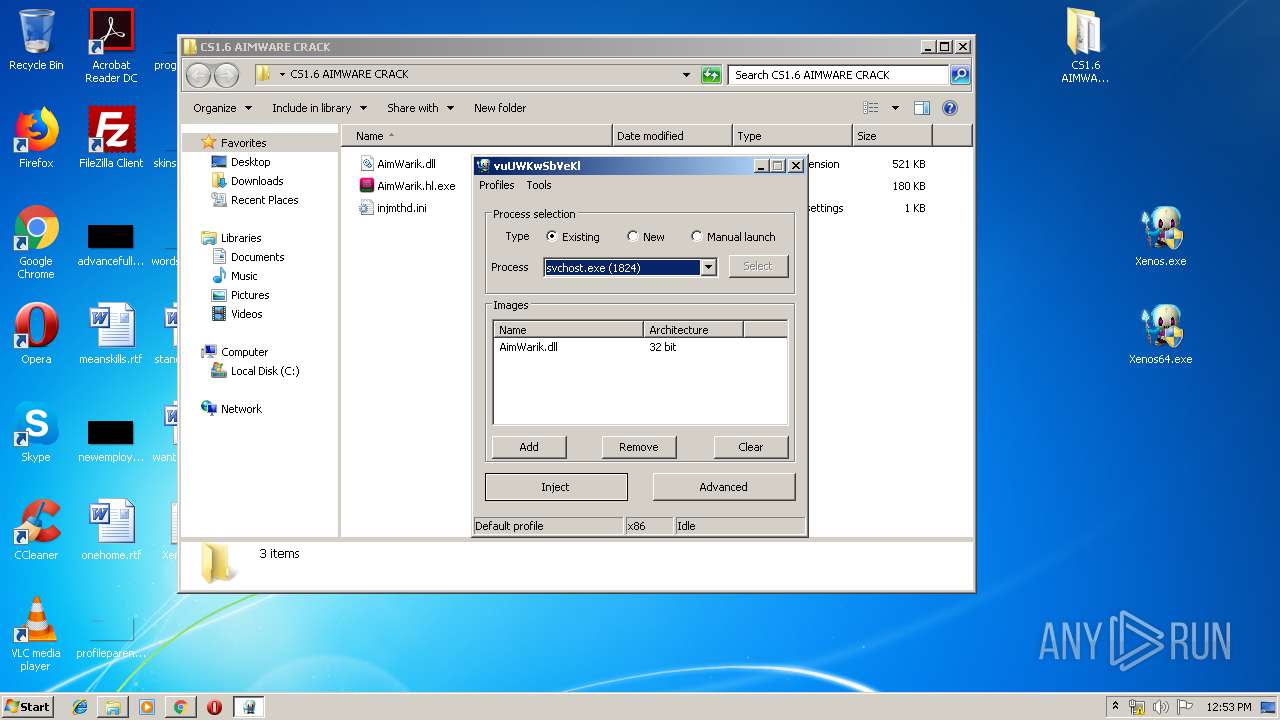Click the search magnifier icon

[x=959, y=75]
